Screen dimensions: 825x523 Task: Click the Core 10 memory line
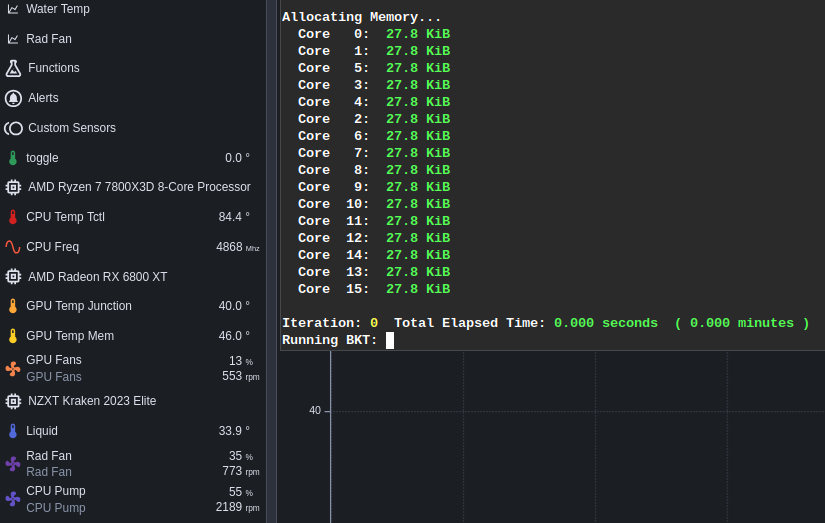374,204
